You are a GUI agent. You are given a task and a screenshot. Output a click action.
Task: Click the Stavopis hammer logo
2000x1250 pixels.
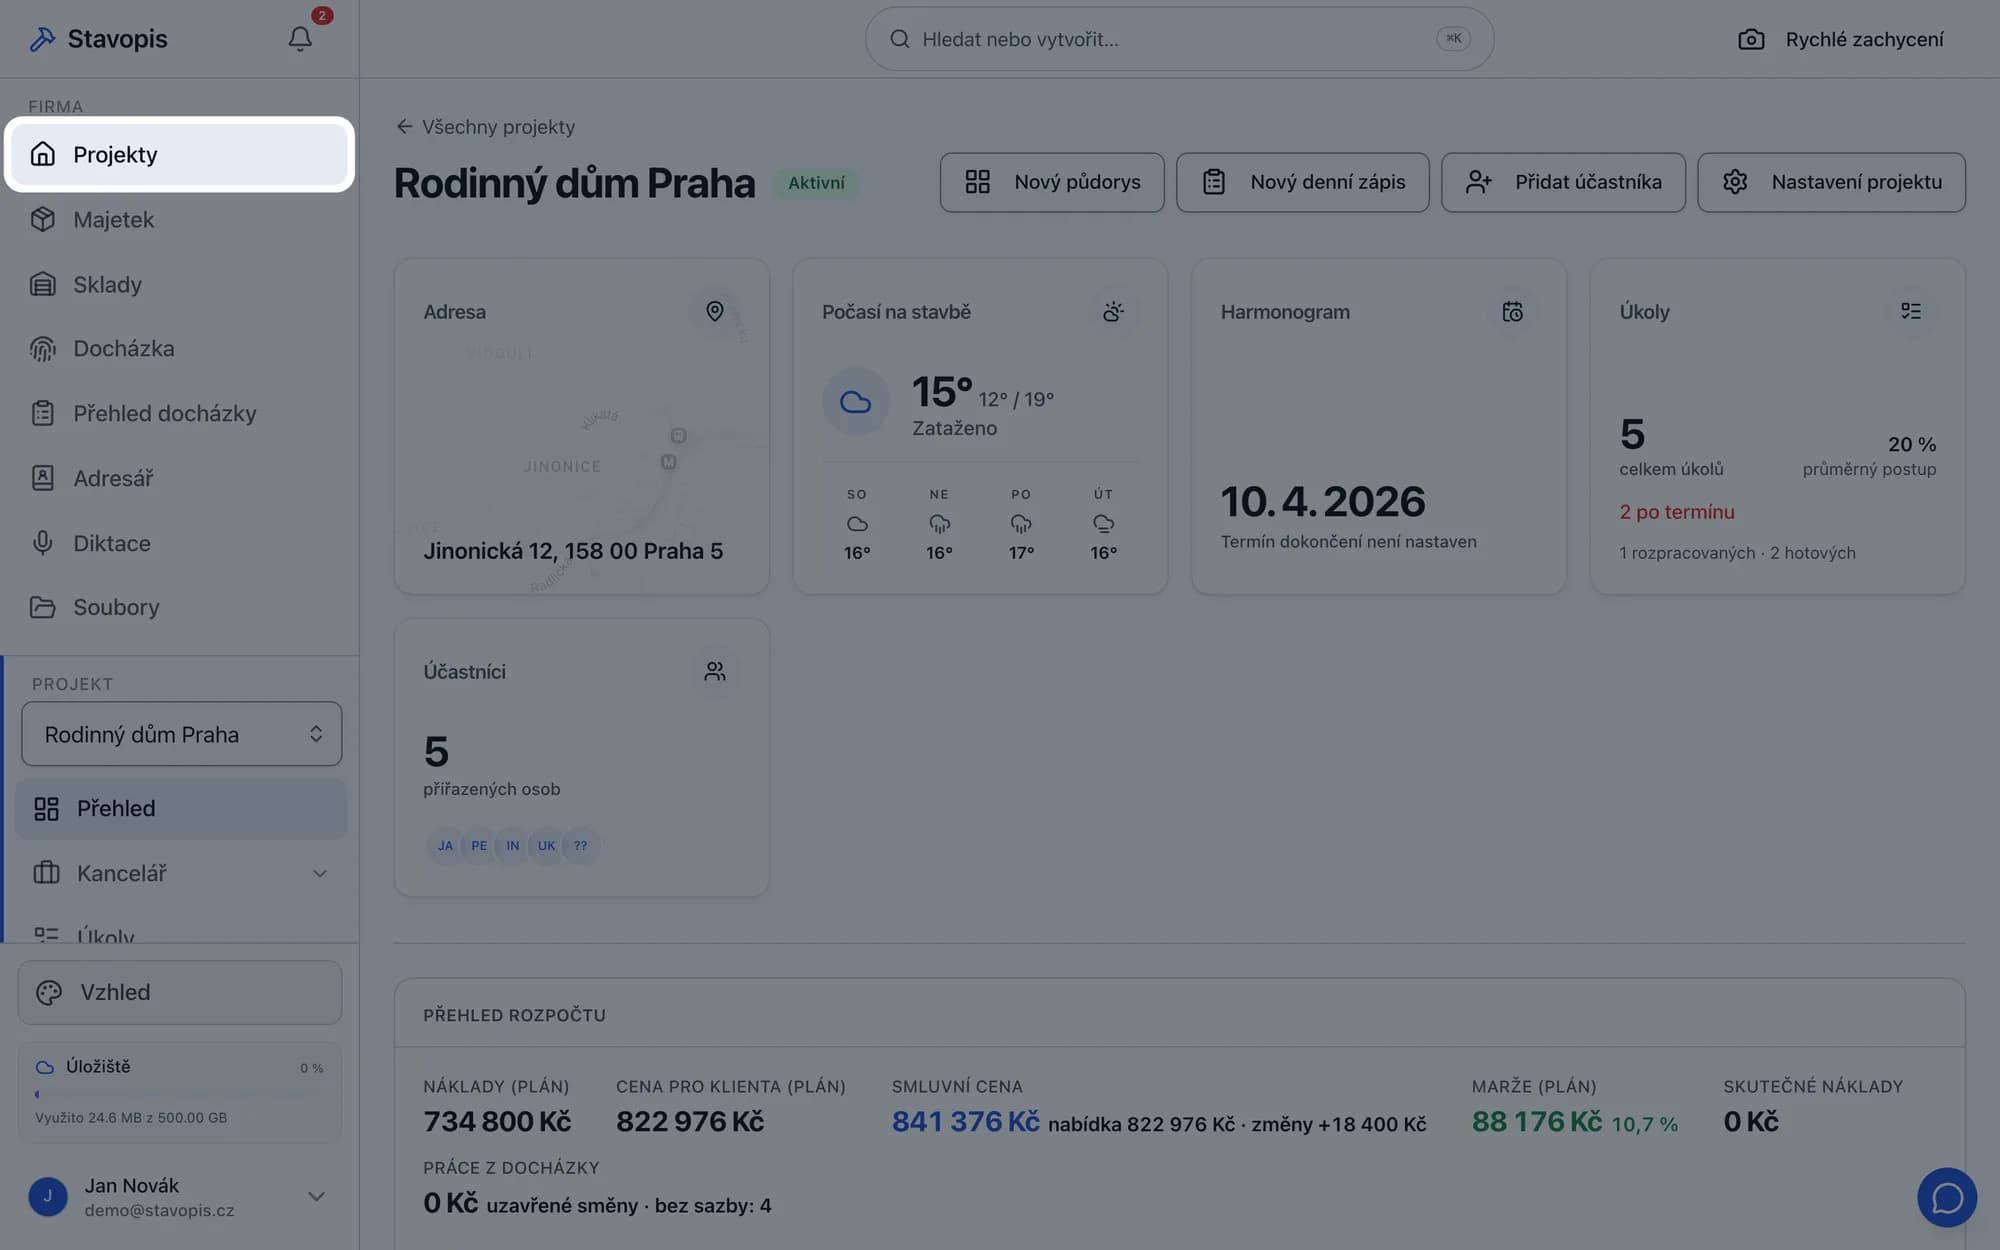point(42,39)
